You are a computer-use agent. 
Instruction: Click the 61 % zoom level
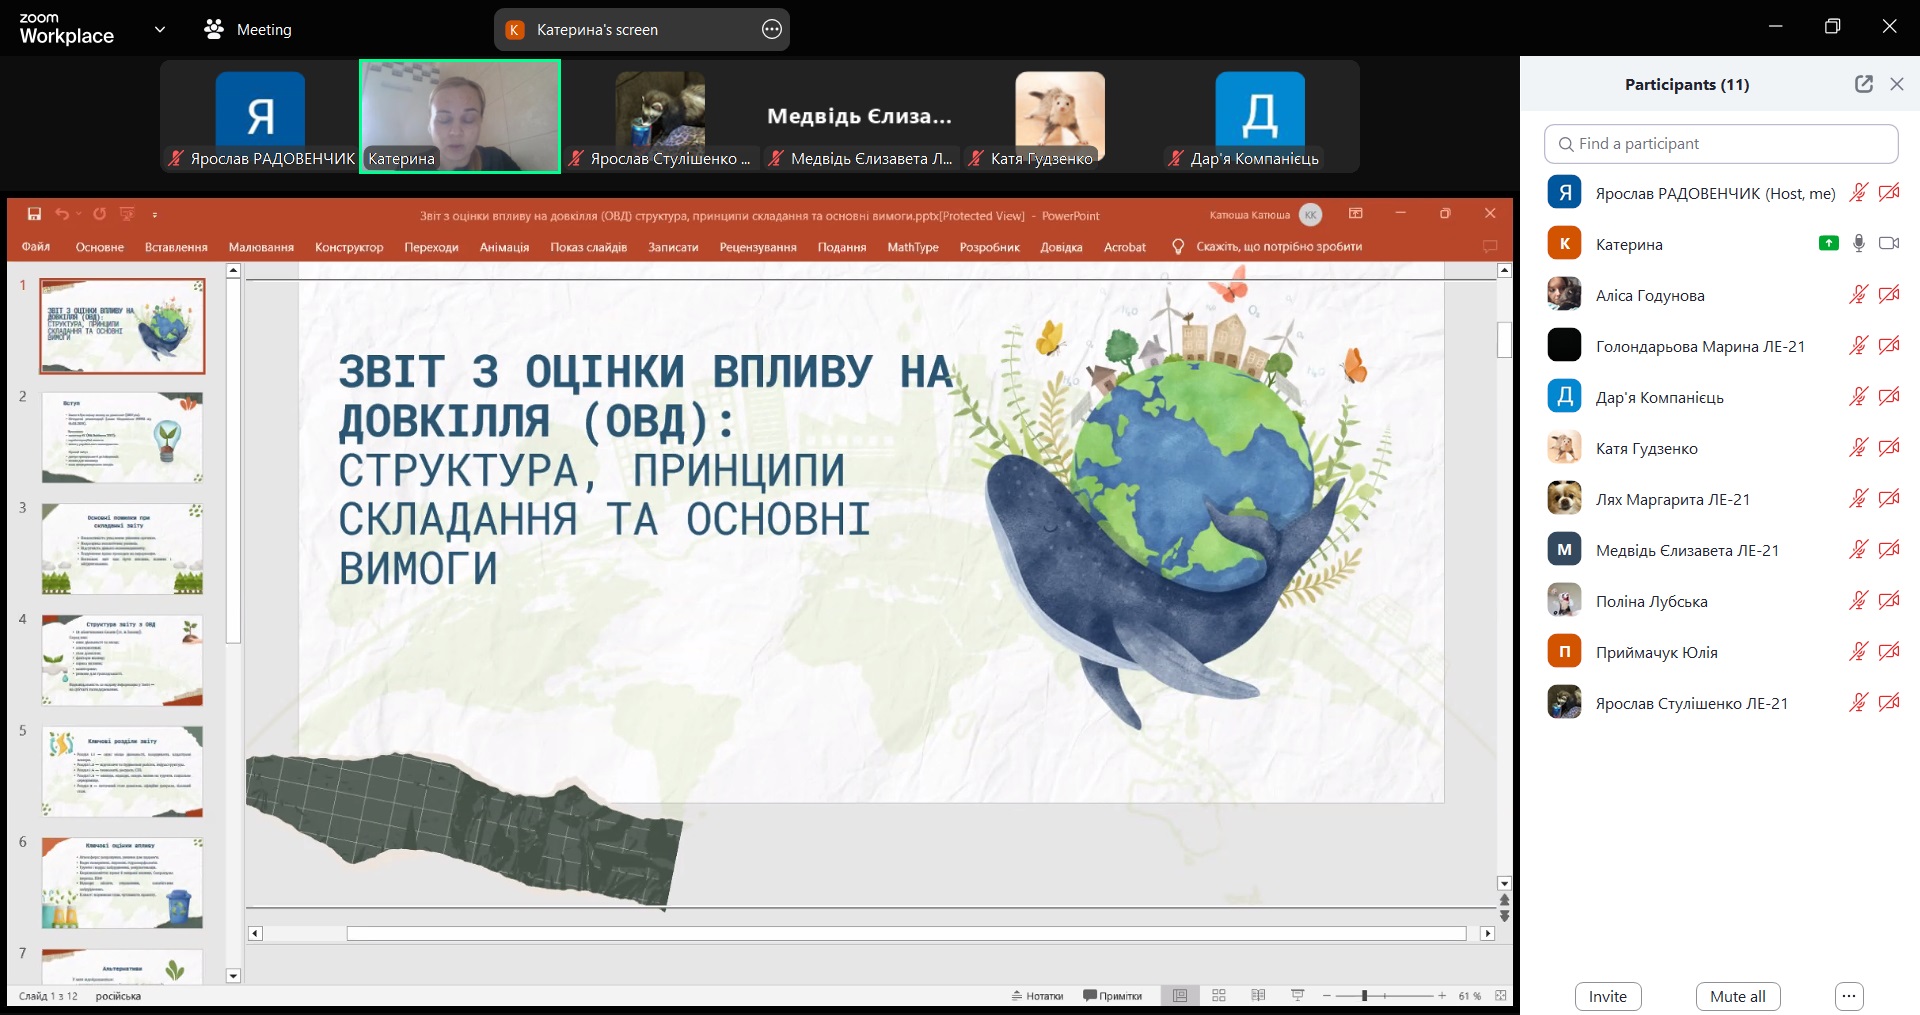point(1470,996)
